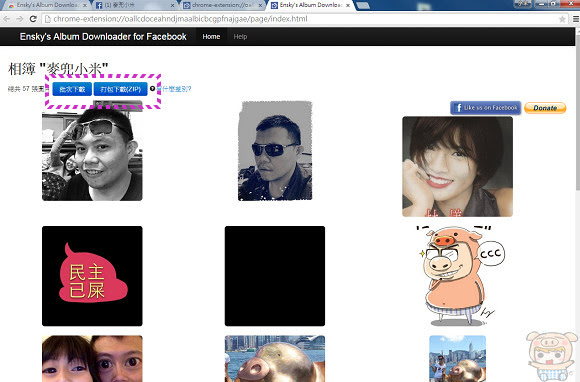This screenshot has width=580, height=382.
Task: Reload the page with the refresh icon
Action: click(x=33, y=19)
